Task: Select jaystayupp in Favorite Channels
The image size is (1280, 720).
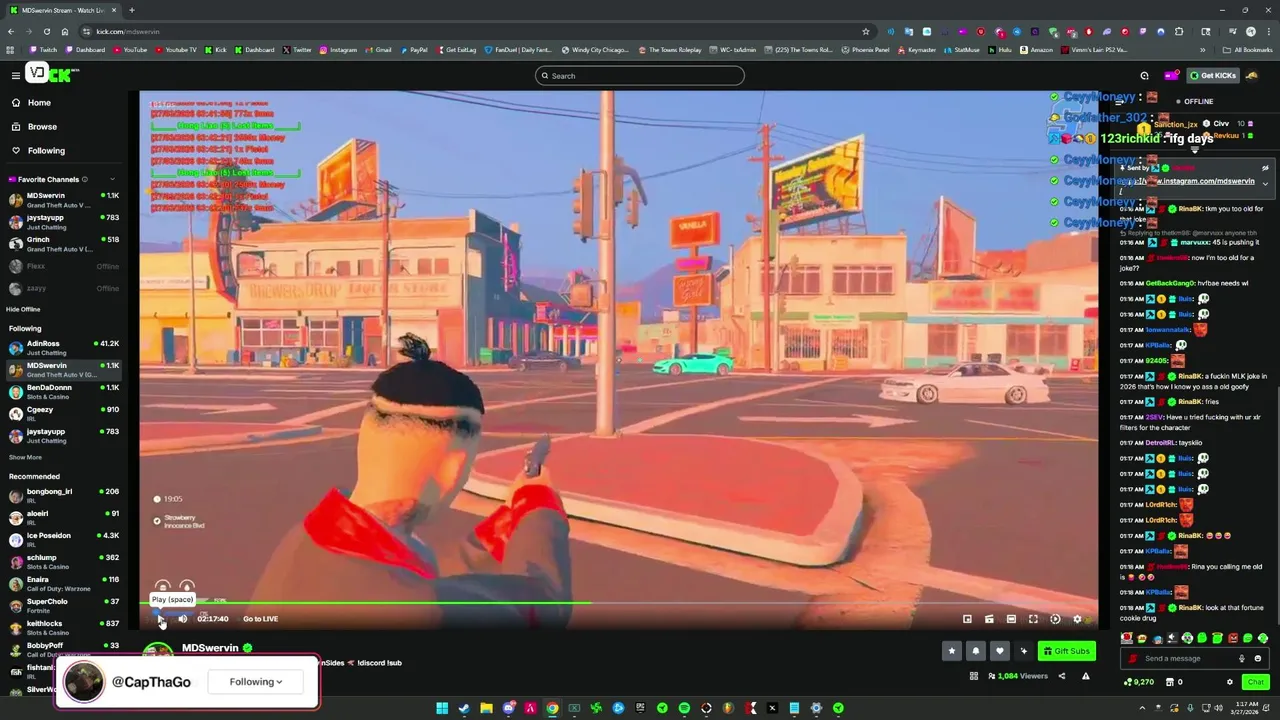Action: 63,221
